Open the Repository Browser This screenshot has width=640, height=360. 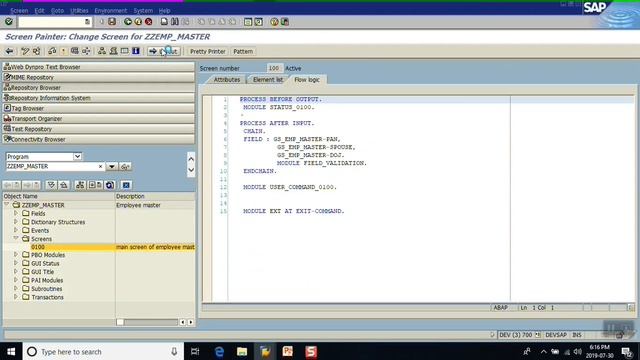point(98,88)
